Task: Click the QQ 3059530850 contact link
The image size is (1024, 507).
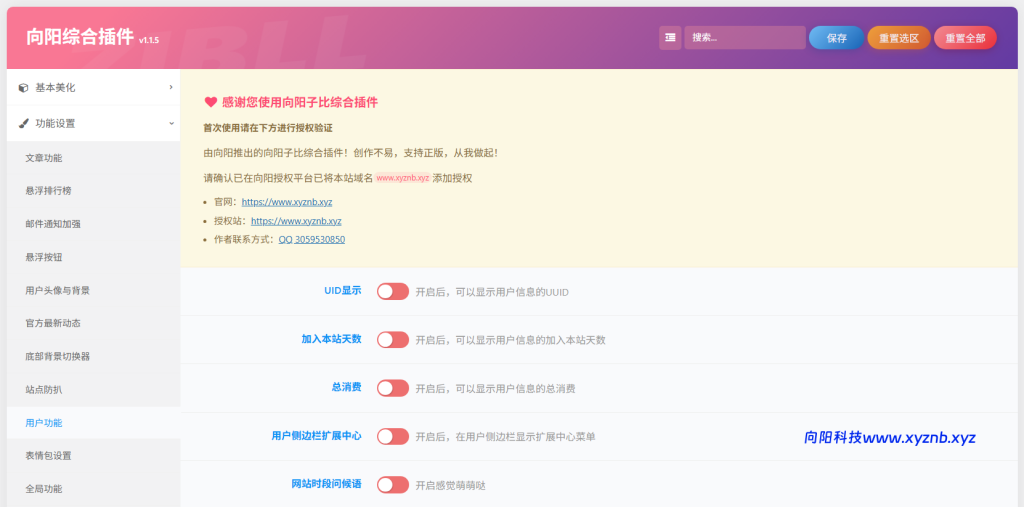Action: pyautogui.click(x=312, y=240)
